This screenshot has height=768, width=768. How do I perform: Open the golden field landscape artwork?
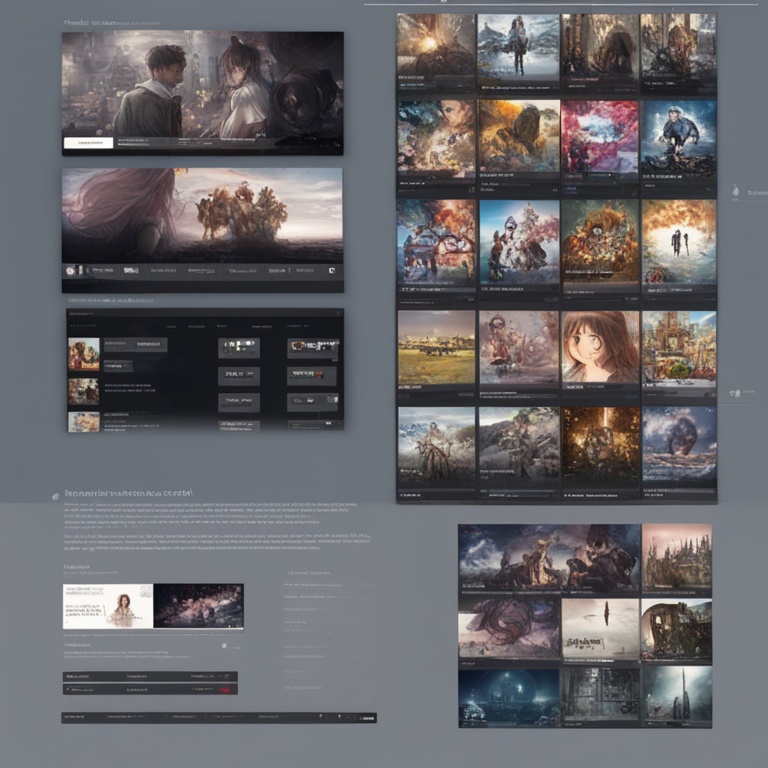[436, 348]
